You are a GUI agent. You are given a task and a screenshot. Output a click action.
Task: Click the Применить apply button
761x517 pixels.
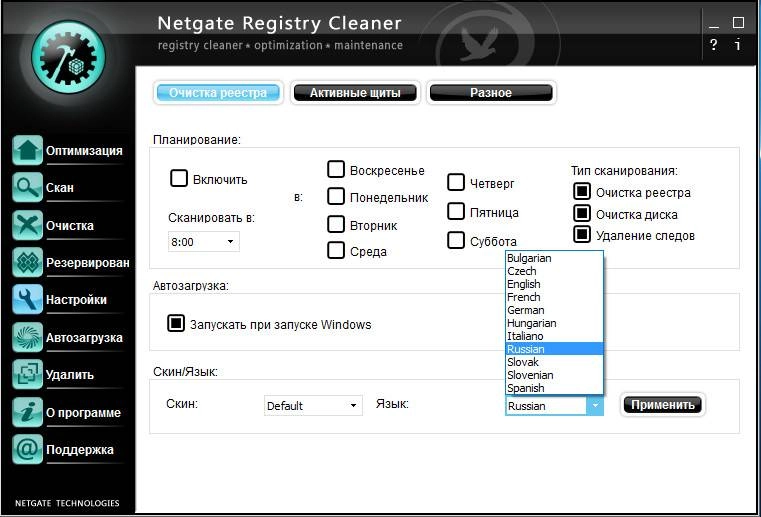(x=662, y=405)
